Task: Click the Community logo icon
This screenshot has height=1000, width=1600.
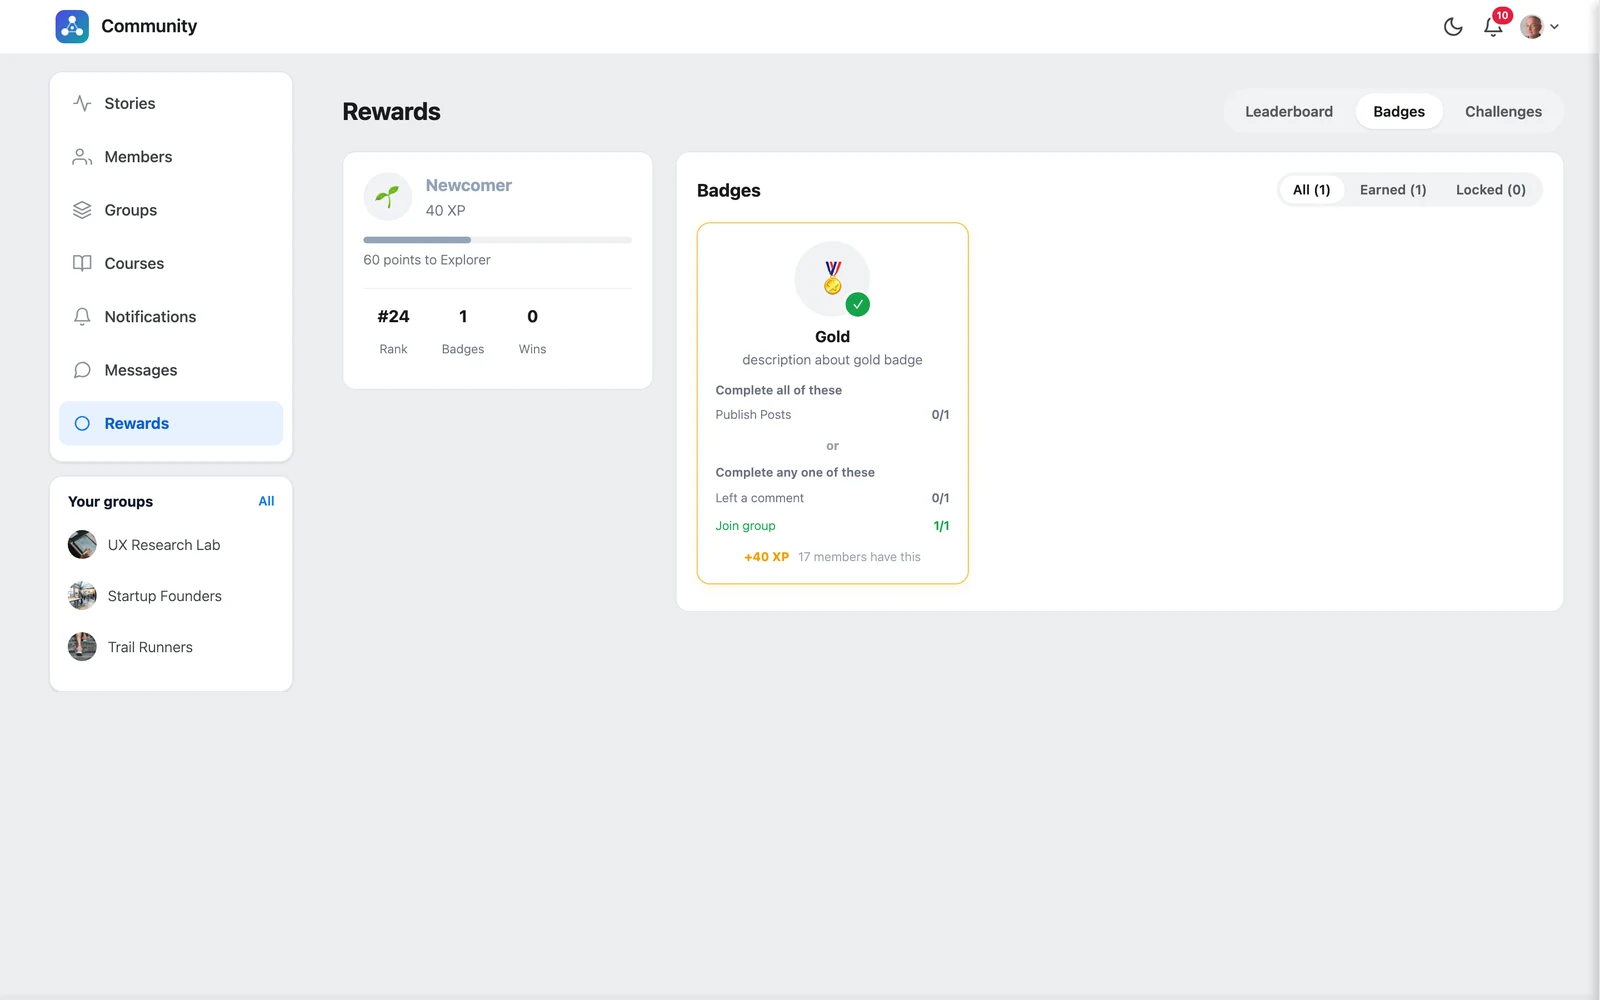Action: coord(72,26)
